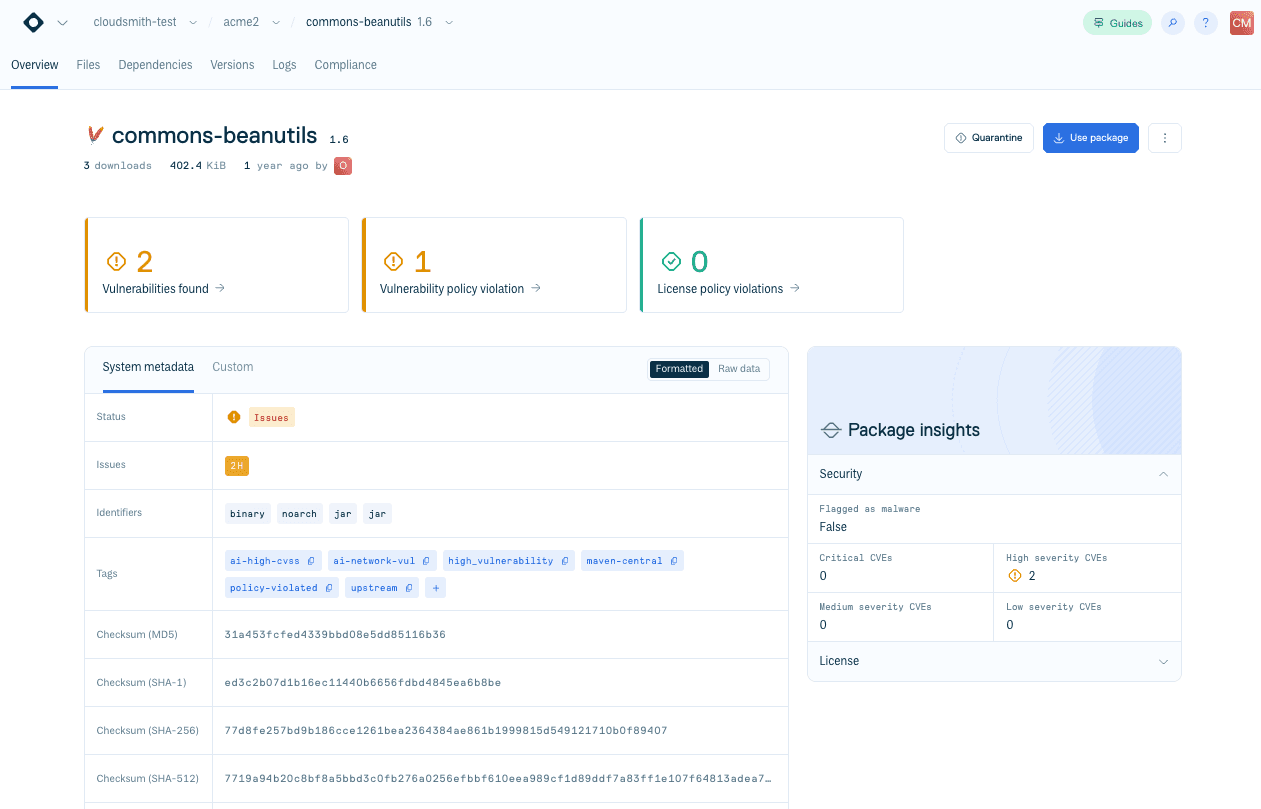Open the License policy violations card
The height and width of the screenshot is (809, 1261).
(x=772, y=265)
